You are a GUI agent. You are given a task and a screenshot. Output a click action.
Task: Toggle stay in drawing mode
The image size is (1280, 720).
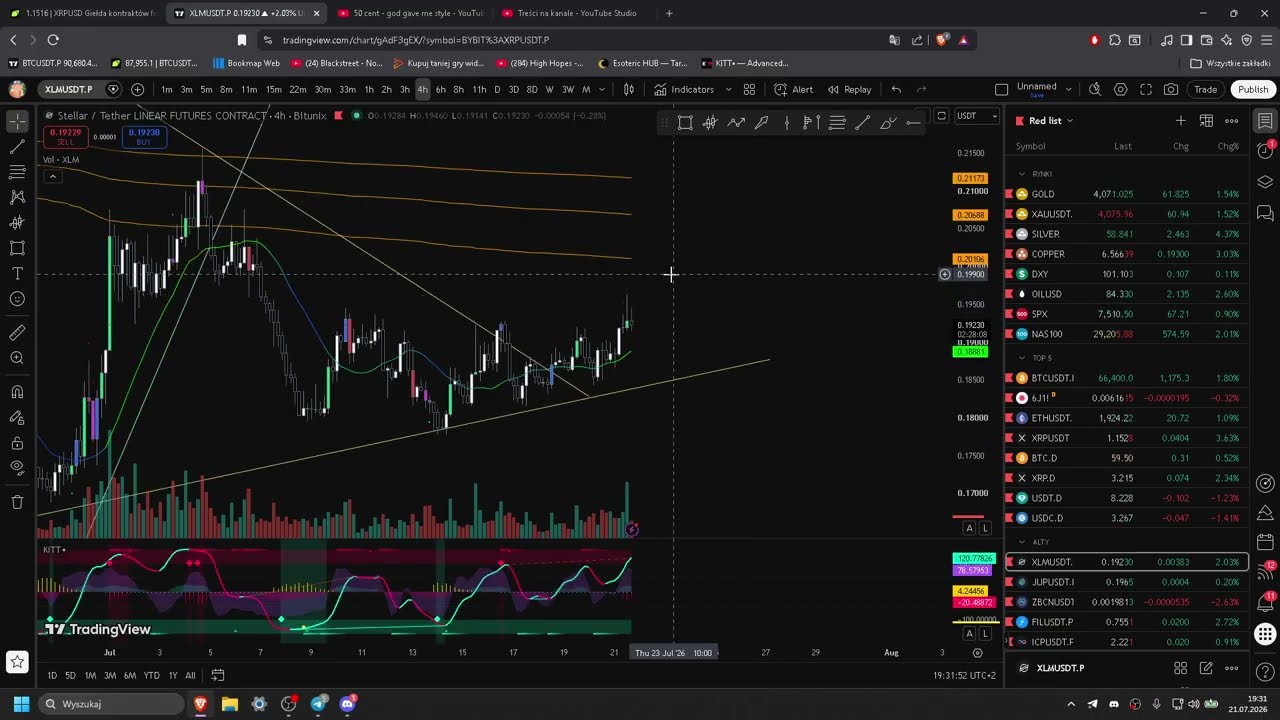tap(17, 417)
